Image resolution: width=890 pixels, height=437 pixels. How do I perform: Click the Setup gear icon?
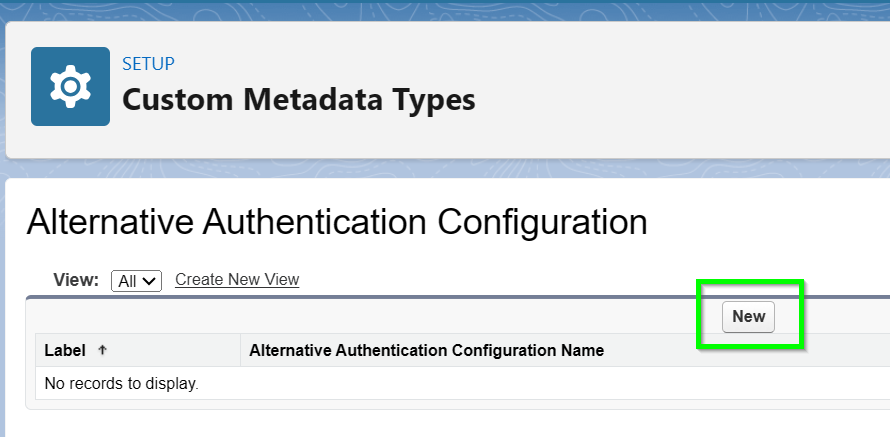[x=70, y=87]
